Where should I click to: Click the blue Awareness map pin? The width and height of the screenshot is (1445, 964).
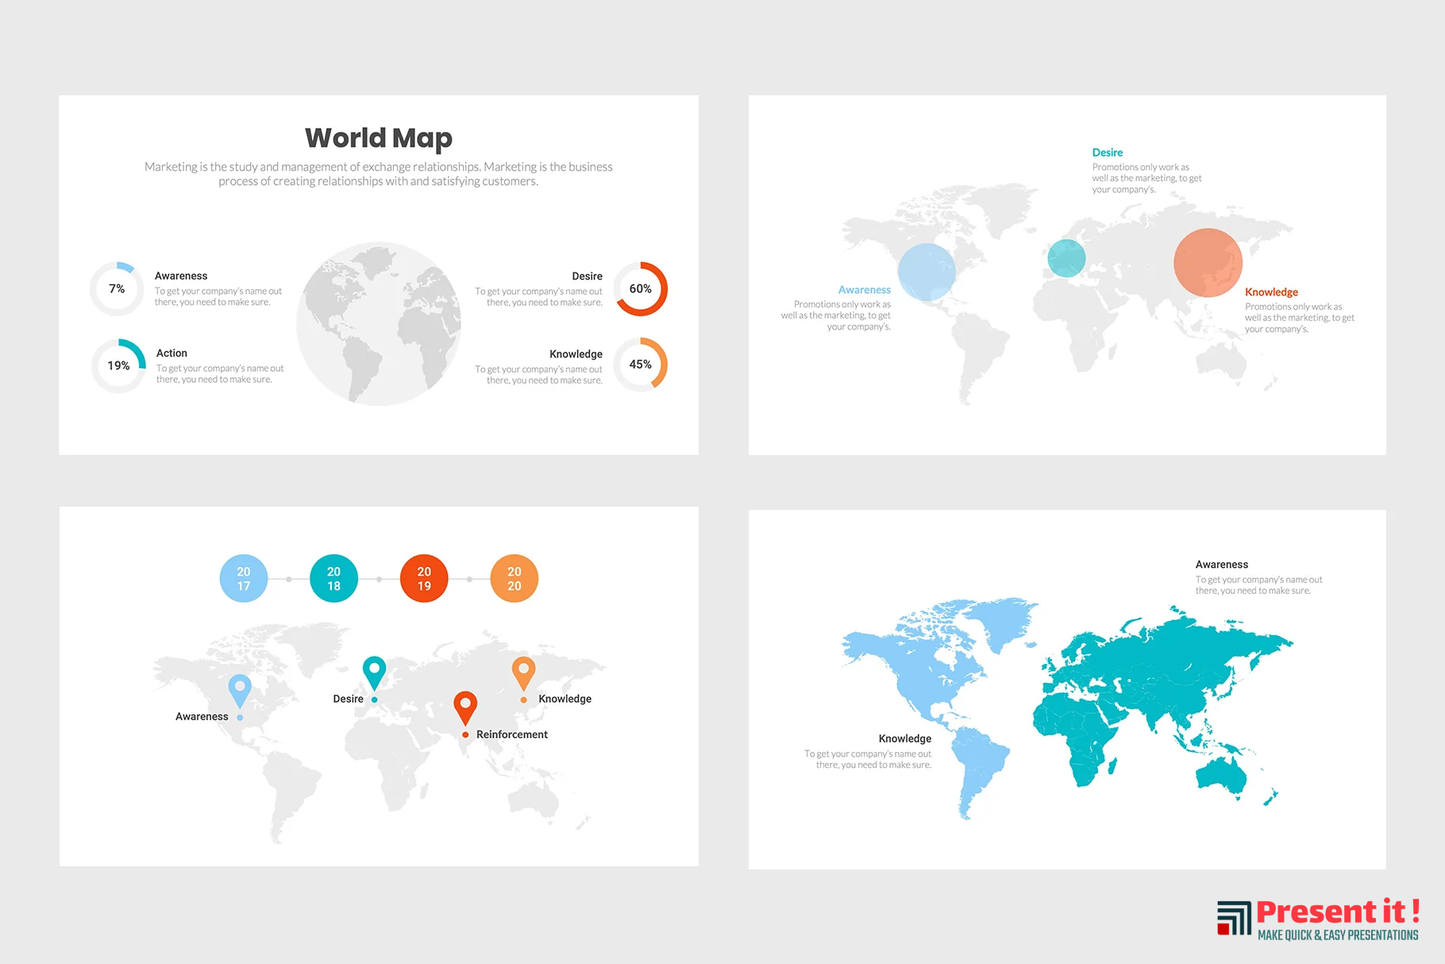coord(239,689)
